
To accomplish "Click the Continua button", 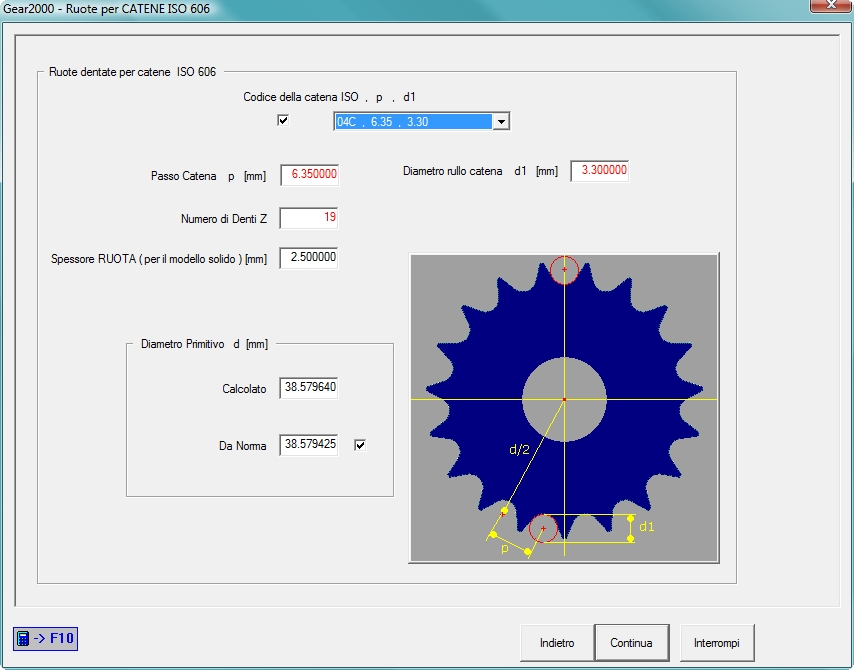I will coord(631,643).
